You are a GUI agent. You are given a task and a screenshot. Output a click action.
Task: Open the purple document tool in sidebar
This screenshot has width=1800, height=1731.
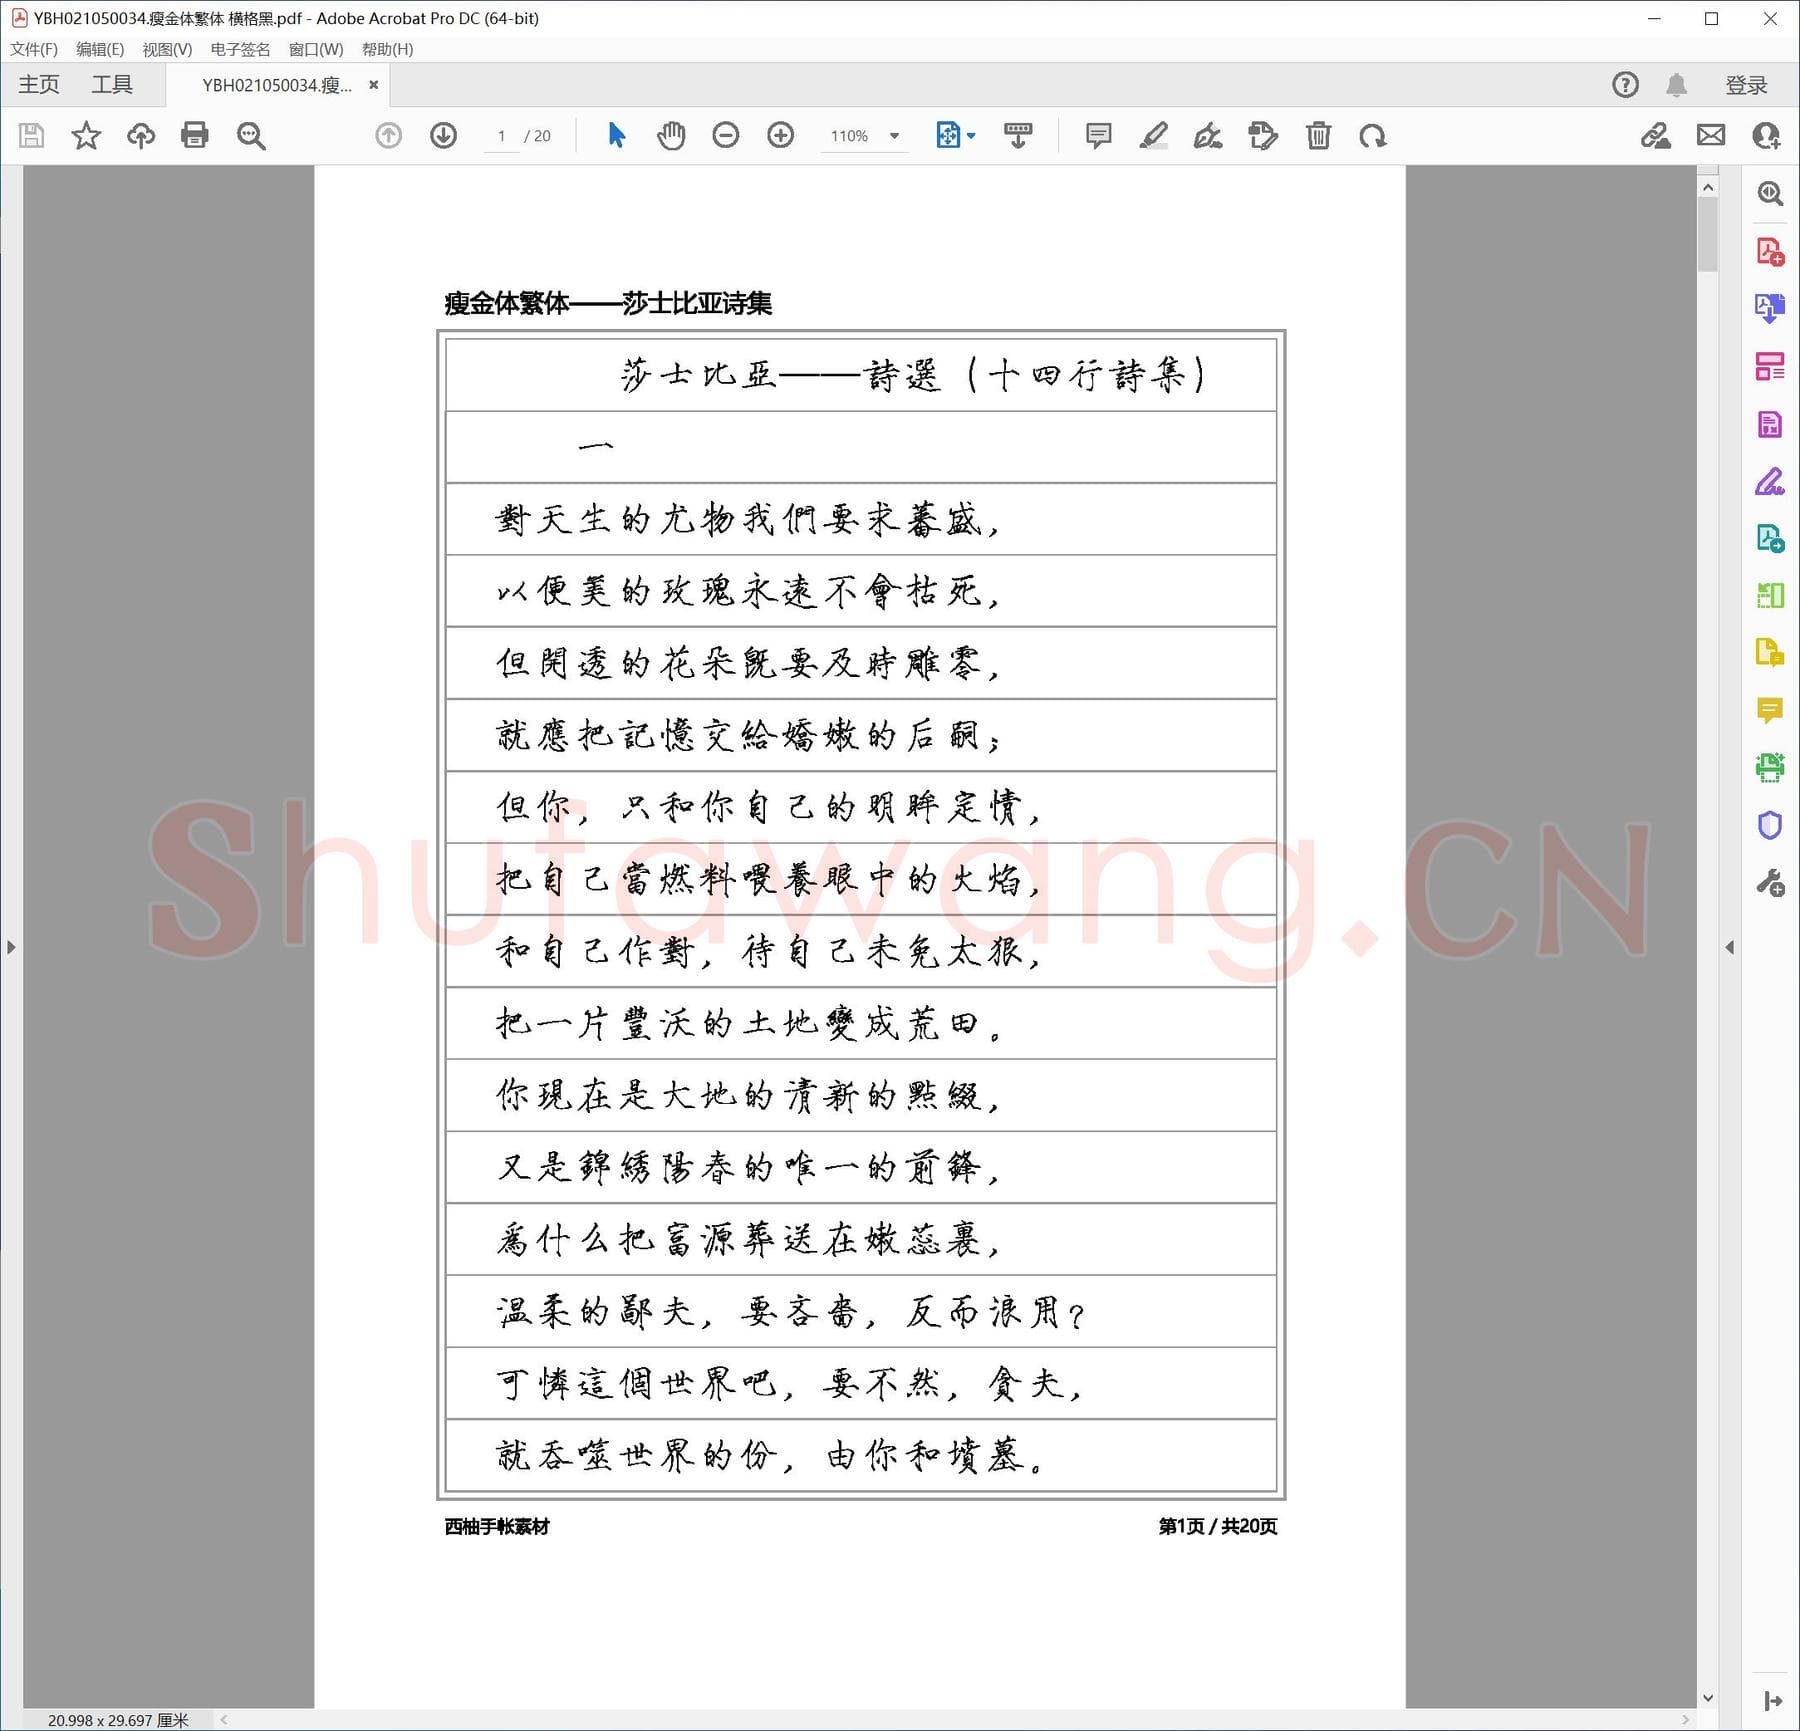click(1770, 424)
